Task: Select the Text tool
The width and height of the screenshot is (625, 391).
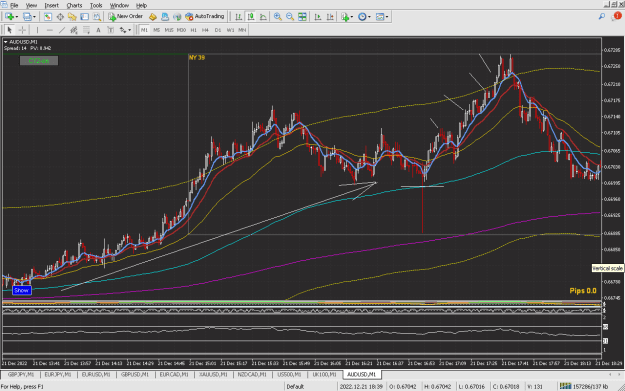Action: (x=98, y=30)
